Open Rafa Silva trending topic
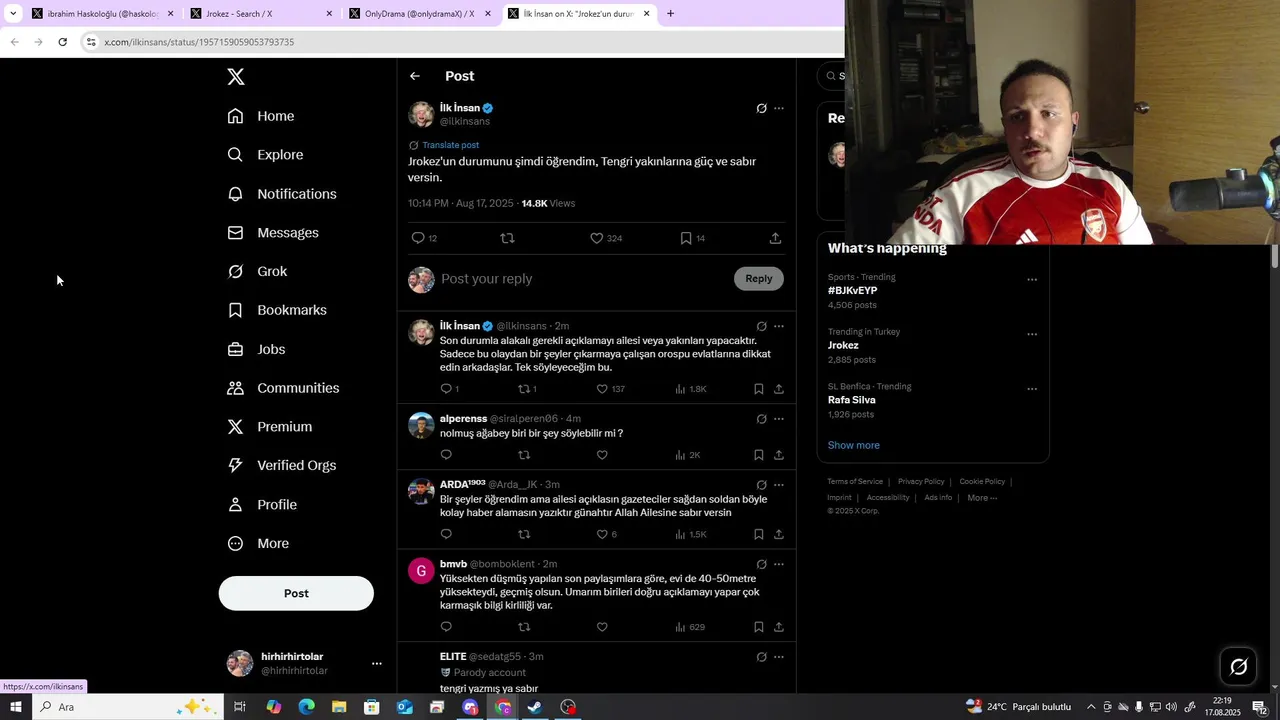The height and width of the screenshot is (720, 1280). click(x=851, y=400)
